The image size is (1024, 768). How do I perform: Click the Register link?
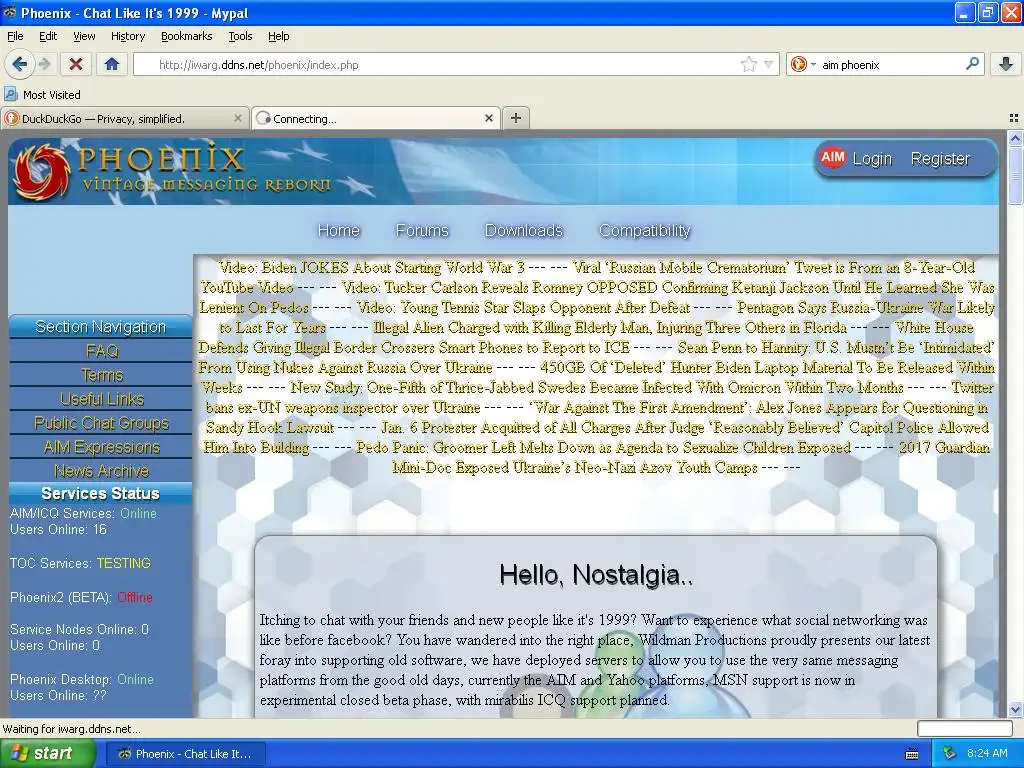[x=940, y=159]
